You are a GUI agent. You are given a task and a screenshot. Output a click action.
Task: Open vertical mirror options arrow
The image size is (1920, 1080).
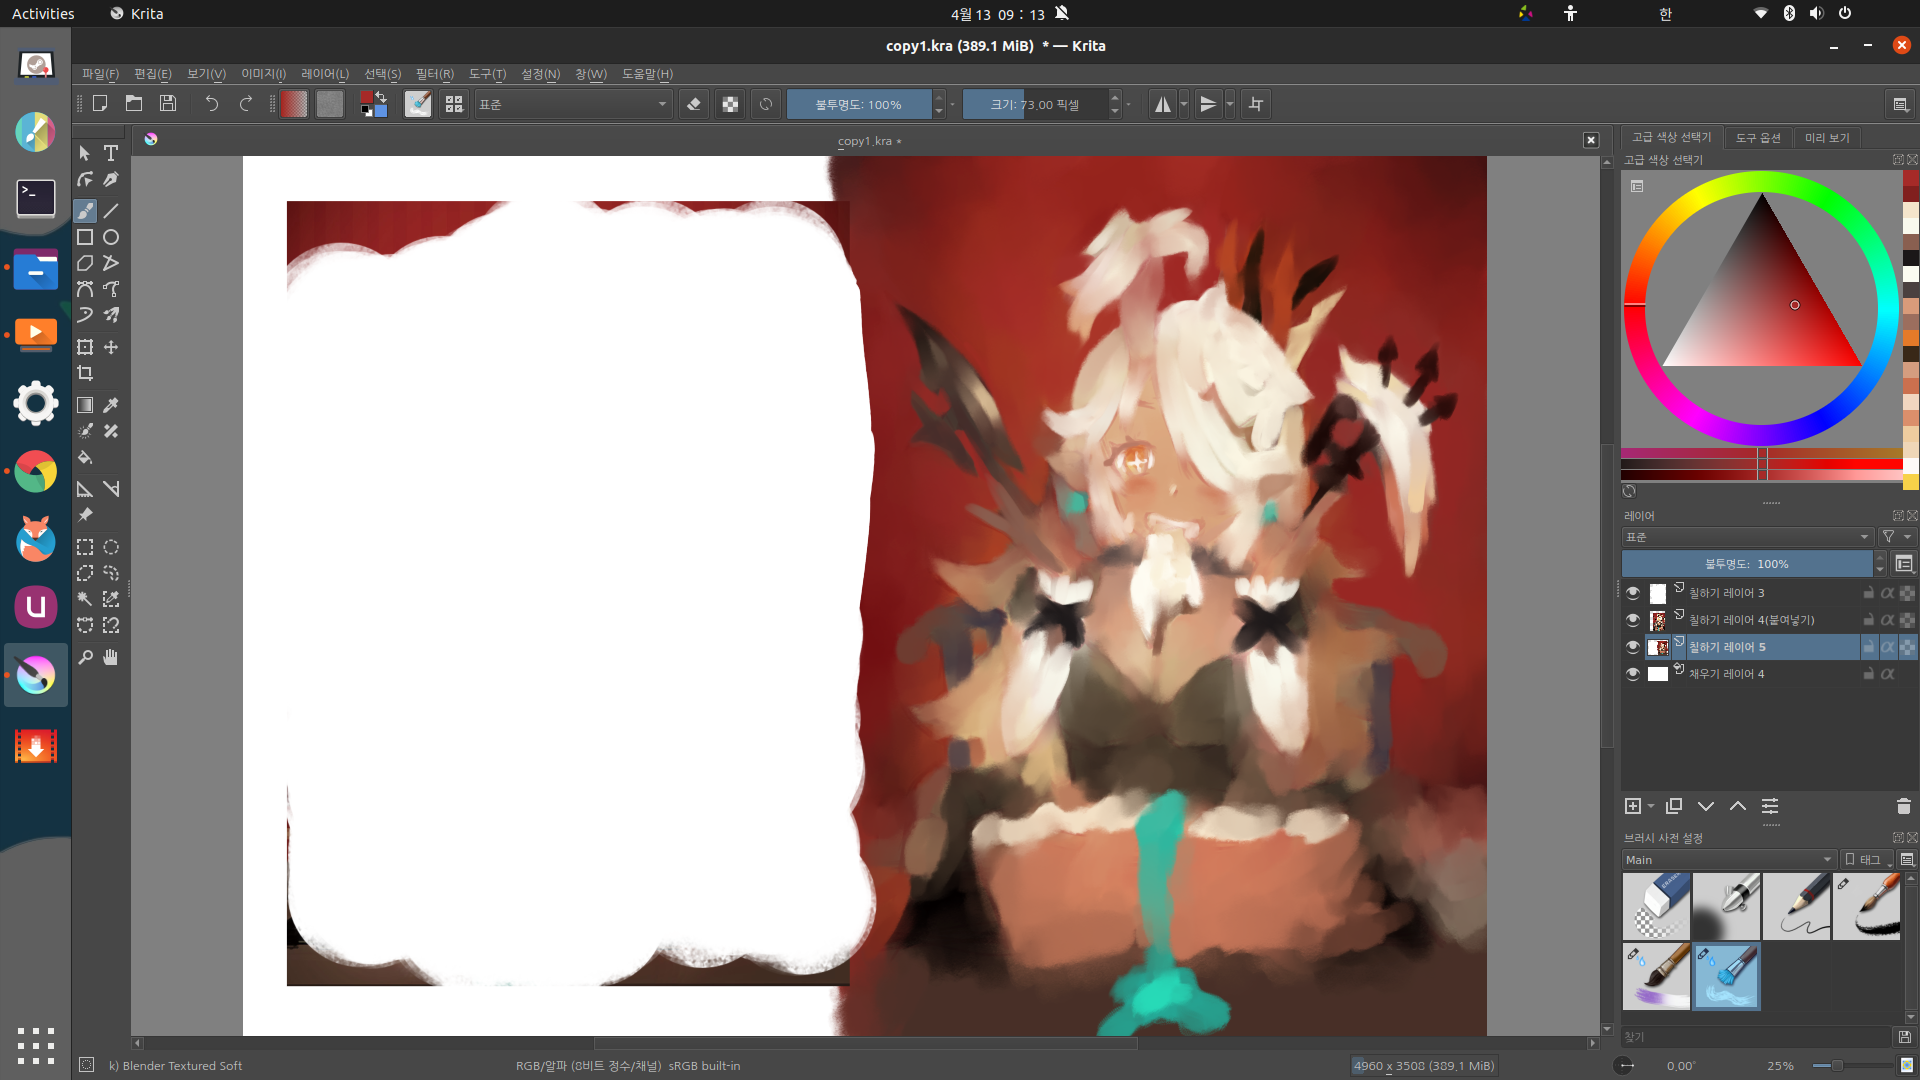[1230, 104]
